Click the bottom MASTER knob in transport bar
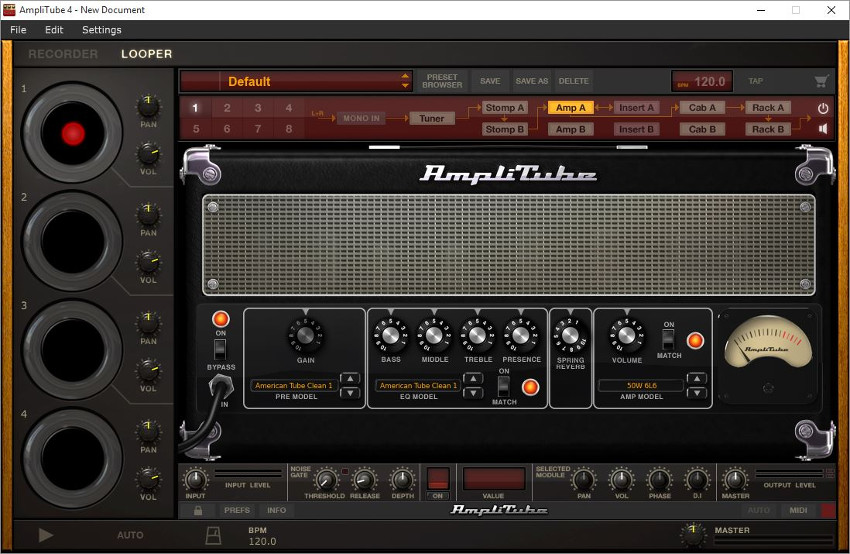Image resolution: width=850 pixels, height=554 pixels. (x=693, y=534)
